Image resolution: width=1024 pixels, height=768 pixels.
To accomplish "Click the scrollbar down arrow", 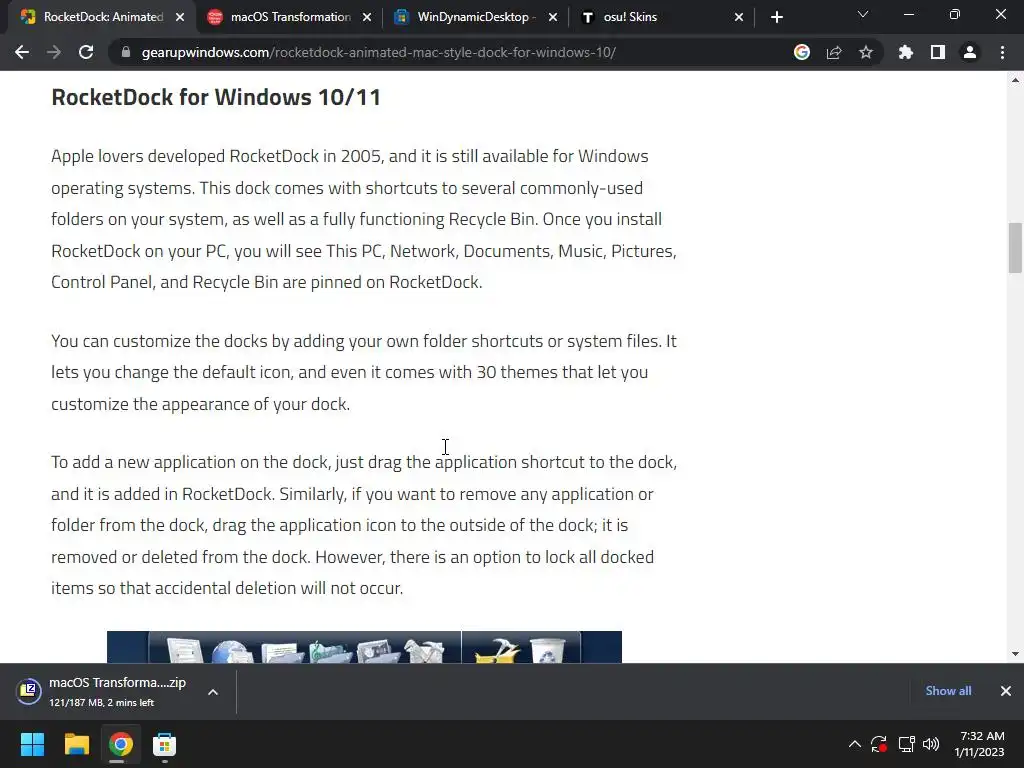I will (x=1015, y=654).
